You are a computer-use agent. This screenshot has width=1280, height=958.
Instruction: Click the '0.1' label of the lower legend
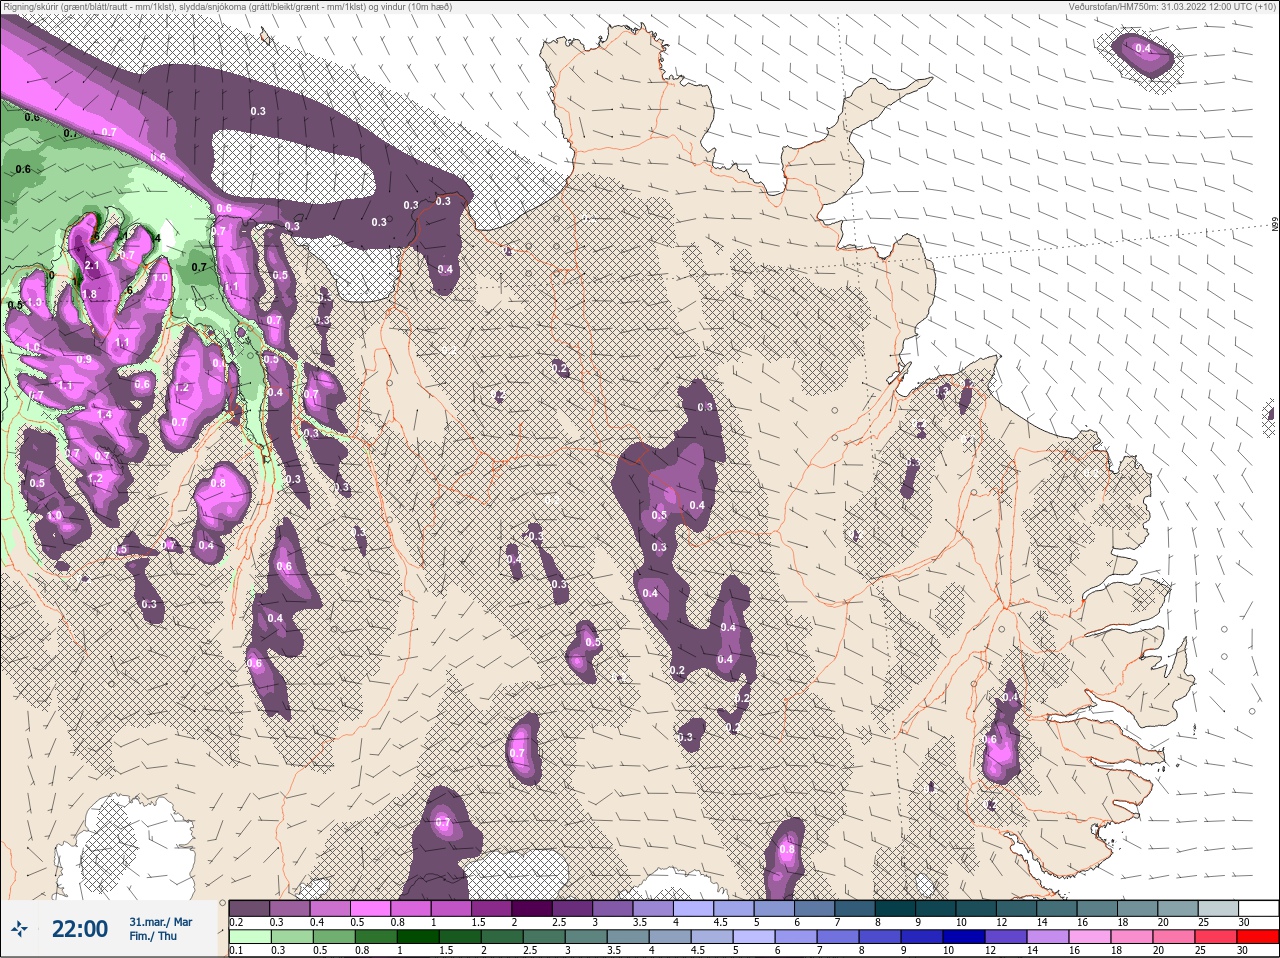236,951
